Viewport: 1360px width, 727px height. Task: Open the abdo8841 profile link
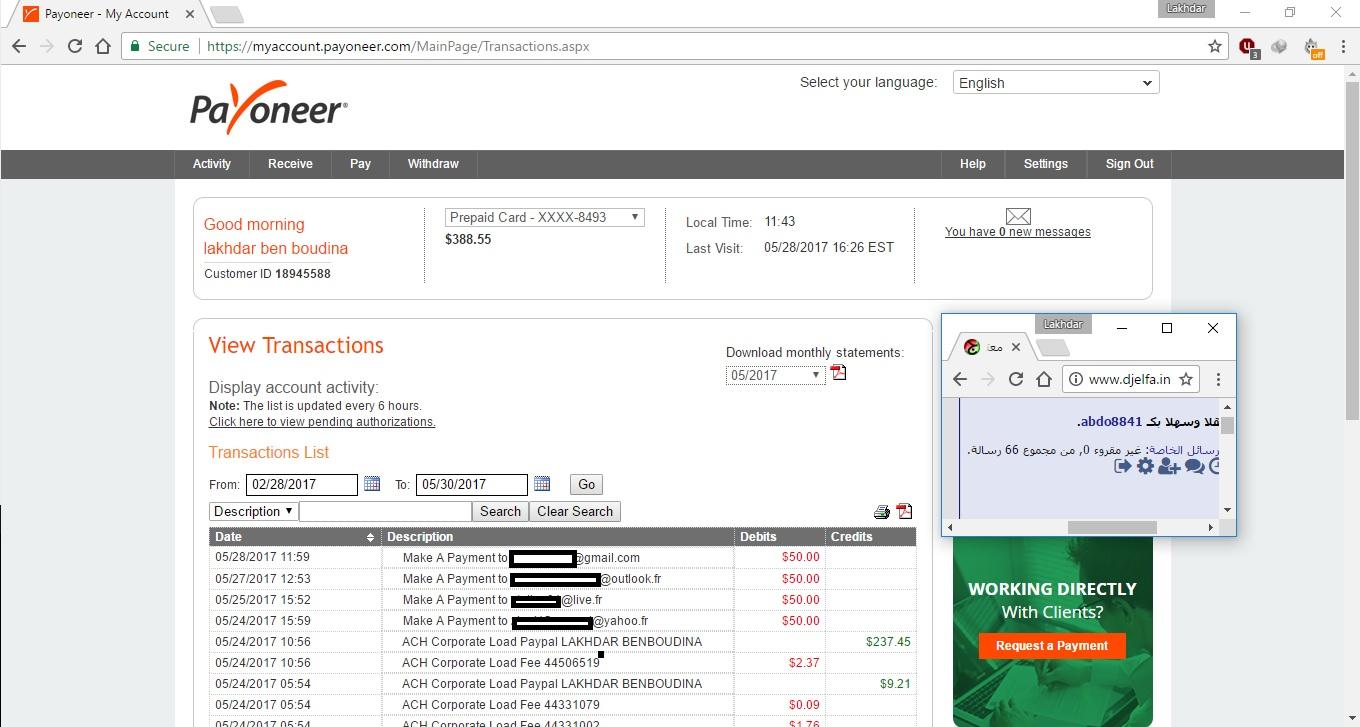1111,422
